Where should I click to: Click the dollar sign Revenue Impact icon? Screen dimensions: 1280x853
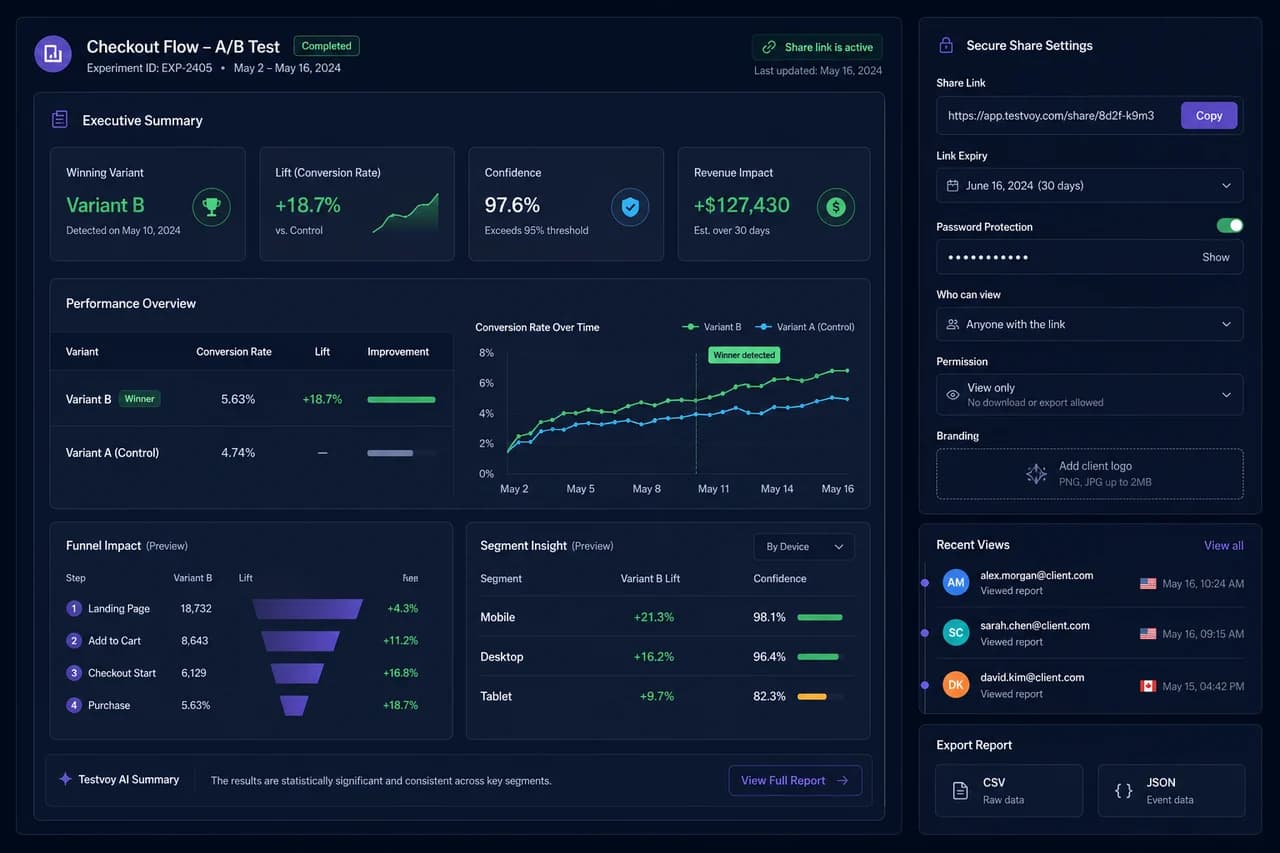pyautogui.click(x=836, y=207)
